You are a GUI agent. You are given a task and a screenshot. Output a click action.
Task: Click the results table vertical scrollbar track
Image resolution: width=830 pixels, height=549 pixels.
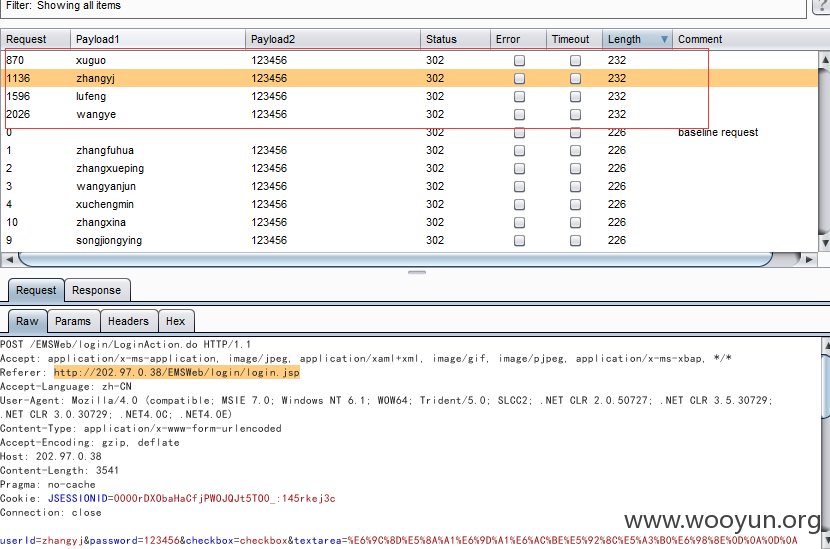(825, 151)
